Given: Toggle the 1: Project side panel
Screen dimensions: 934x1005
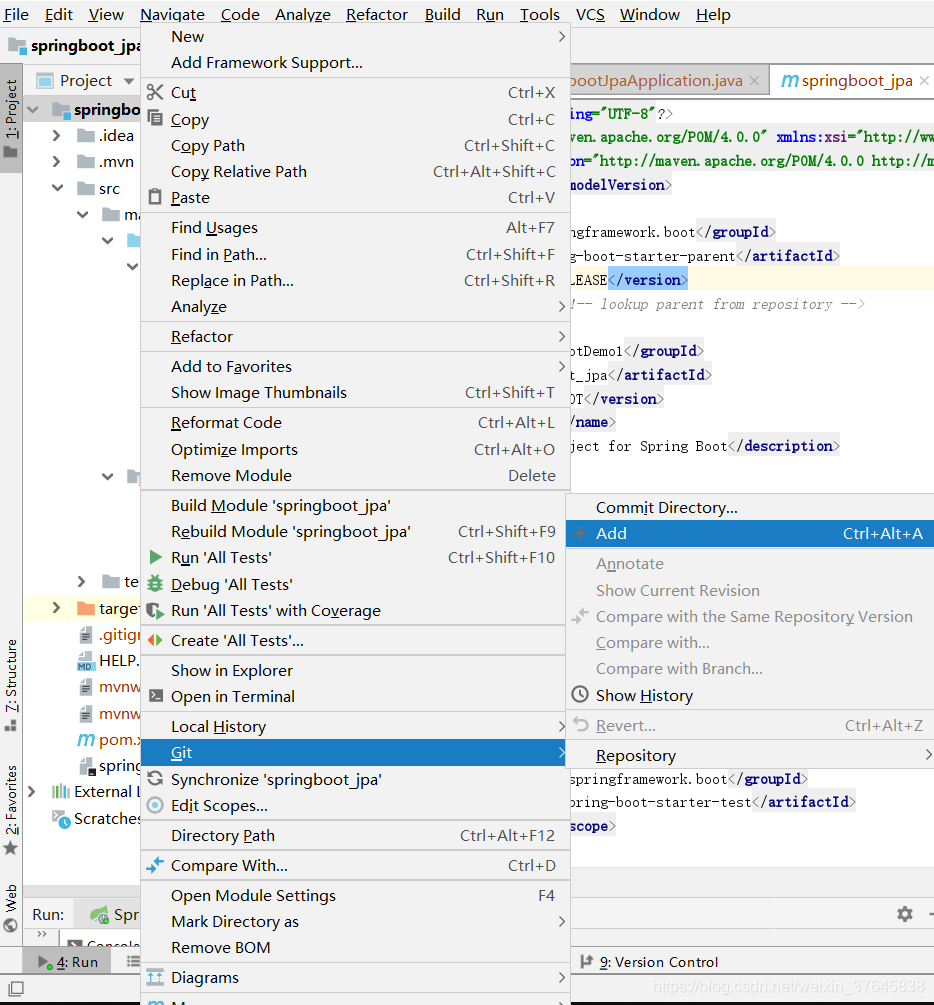Looking at the screenshot, I should 11,118.
